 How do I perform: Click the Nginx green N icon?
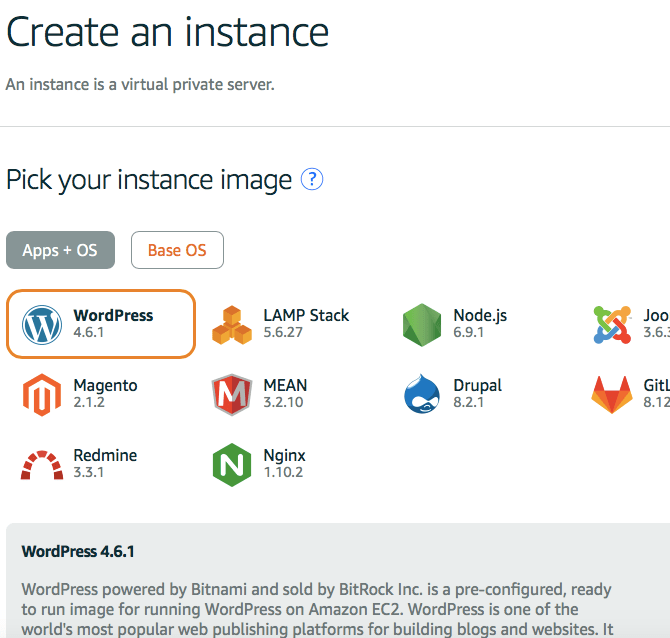click(x=232, y=465)
